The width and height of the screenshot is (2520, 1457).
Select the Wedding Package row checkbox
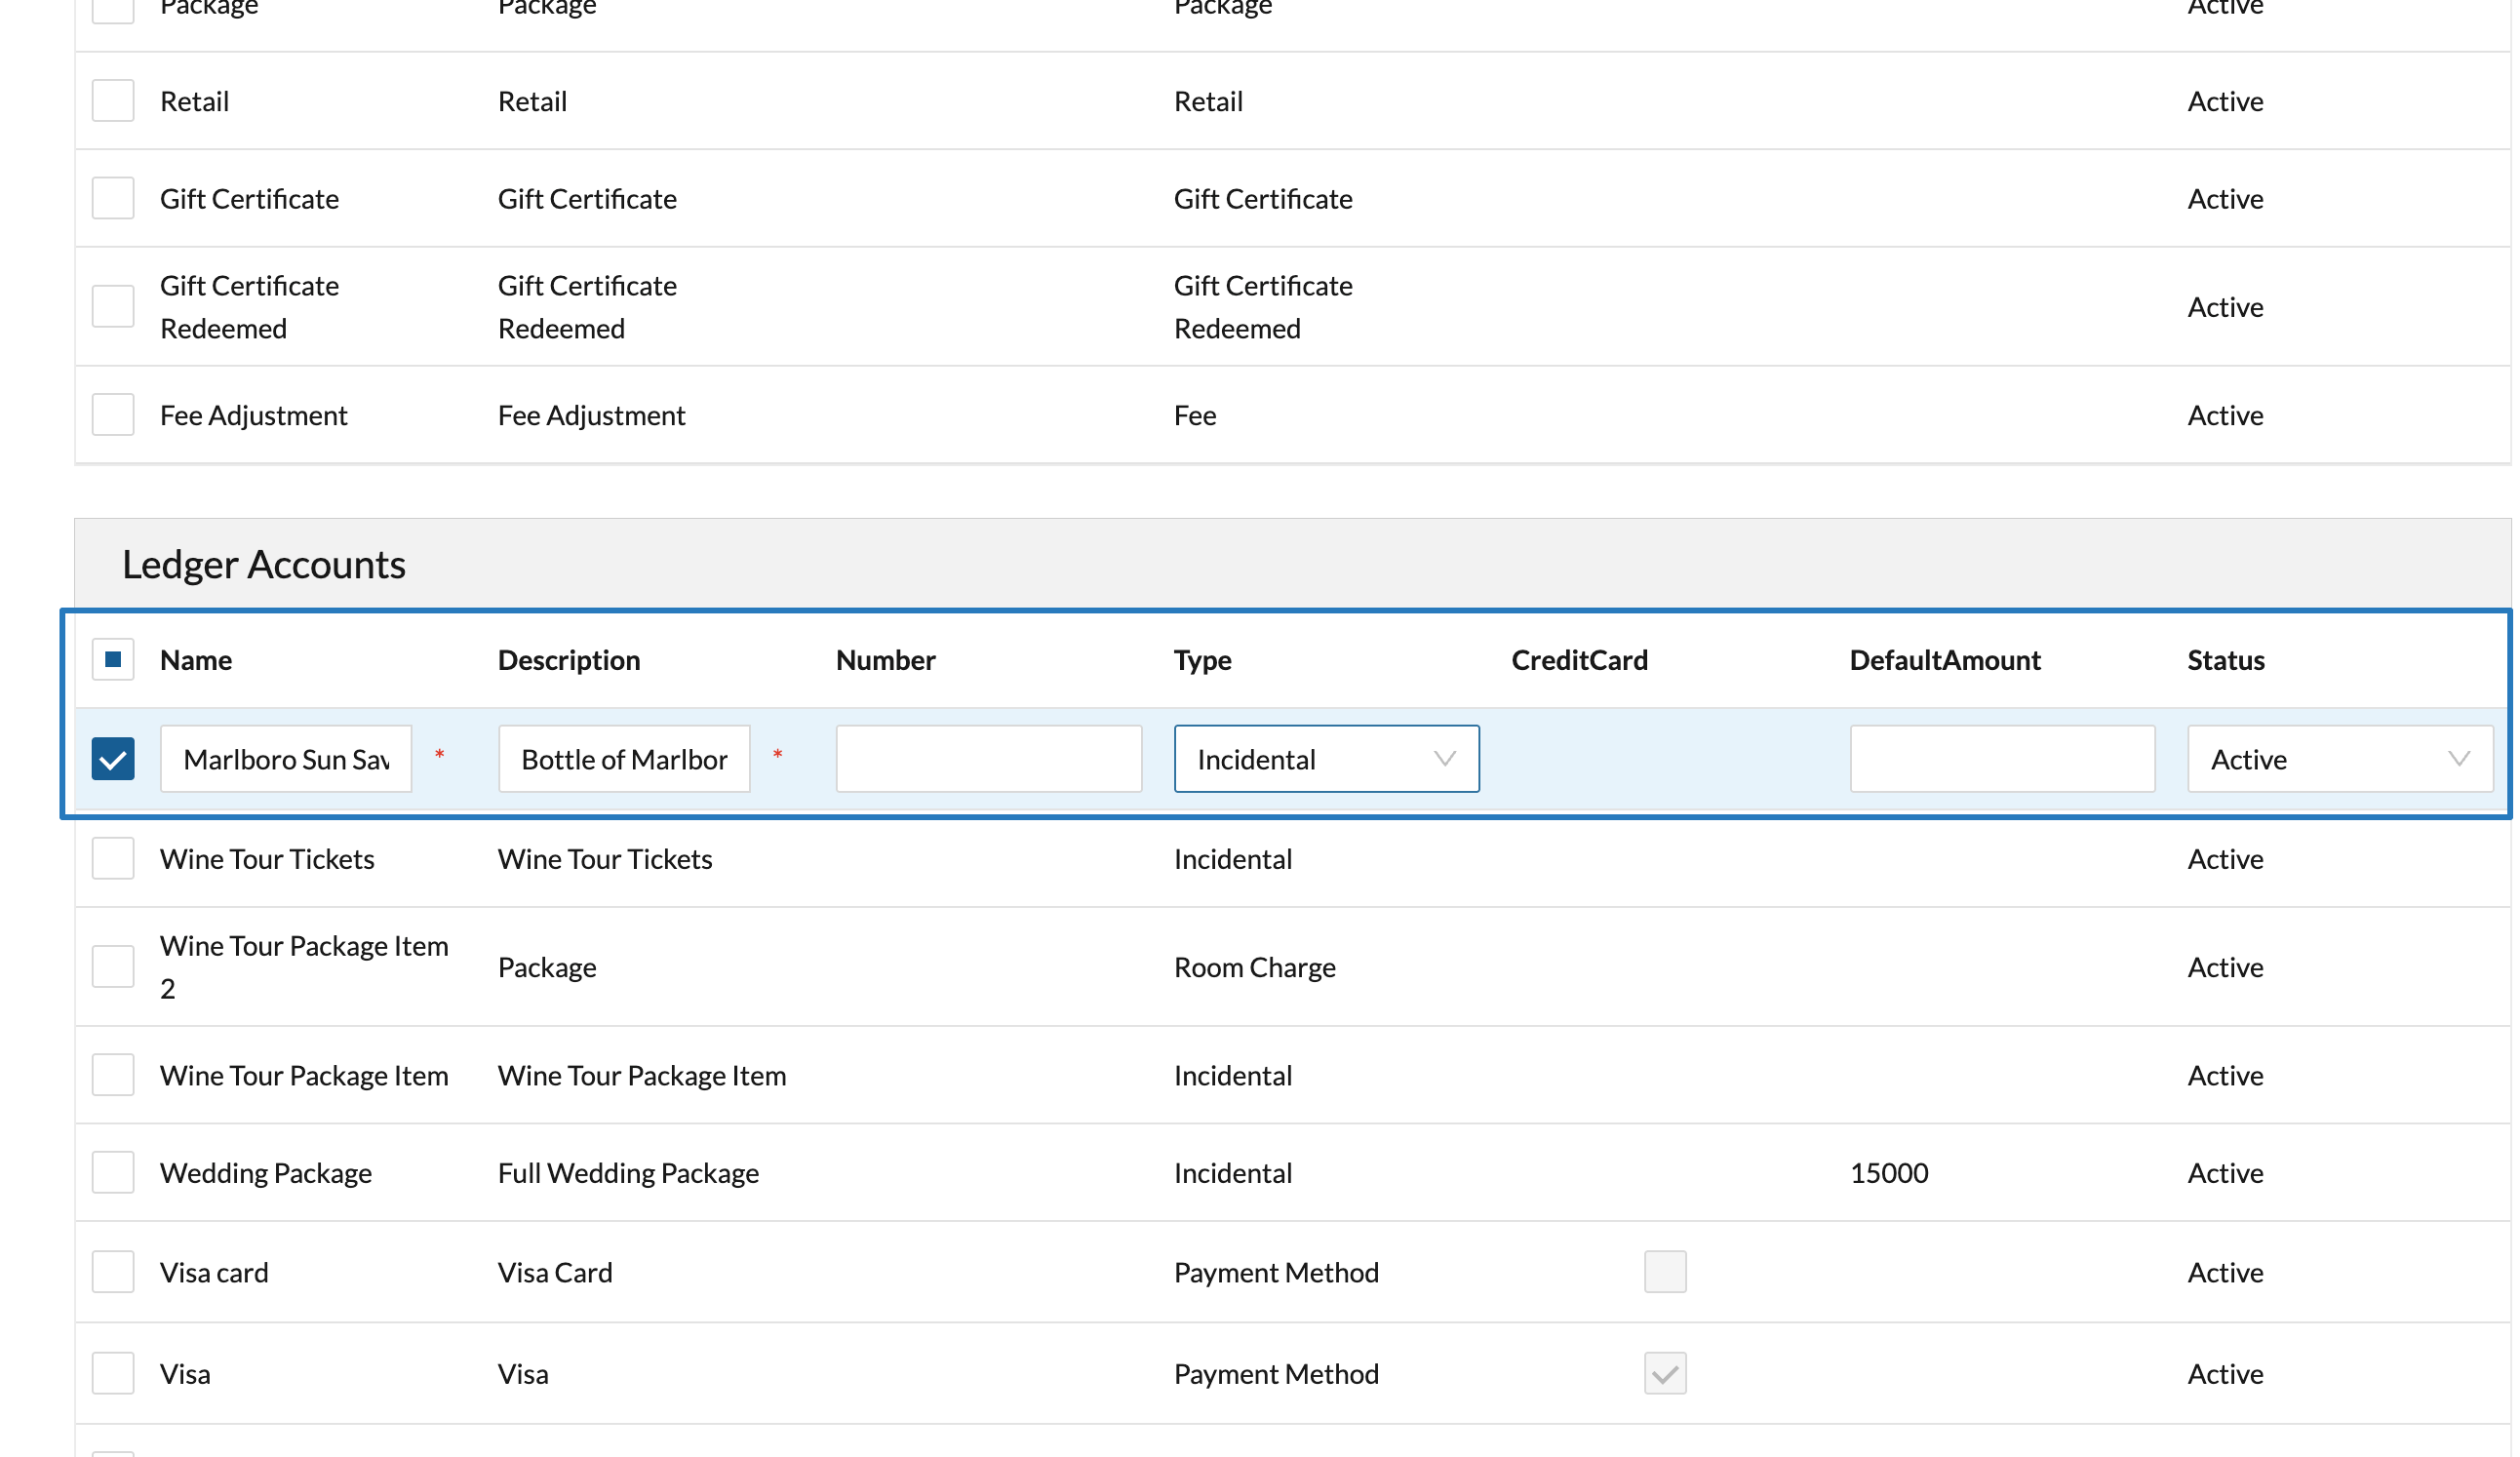[x=113, y=1173]
